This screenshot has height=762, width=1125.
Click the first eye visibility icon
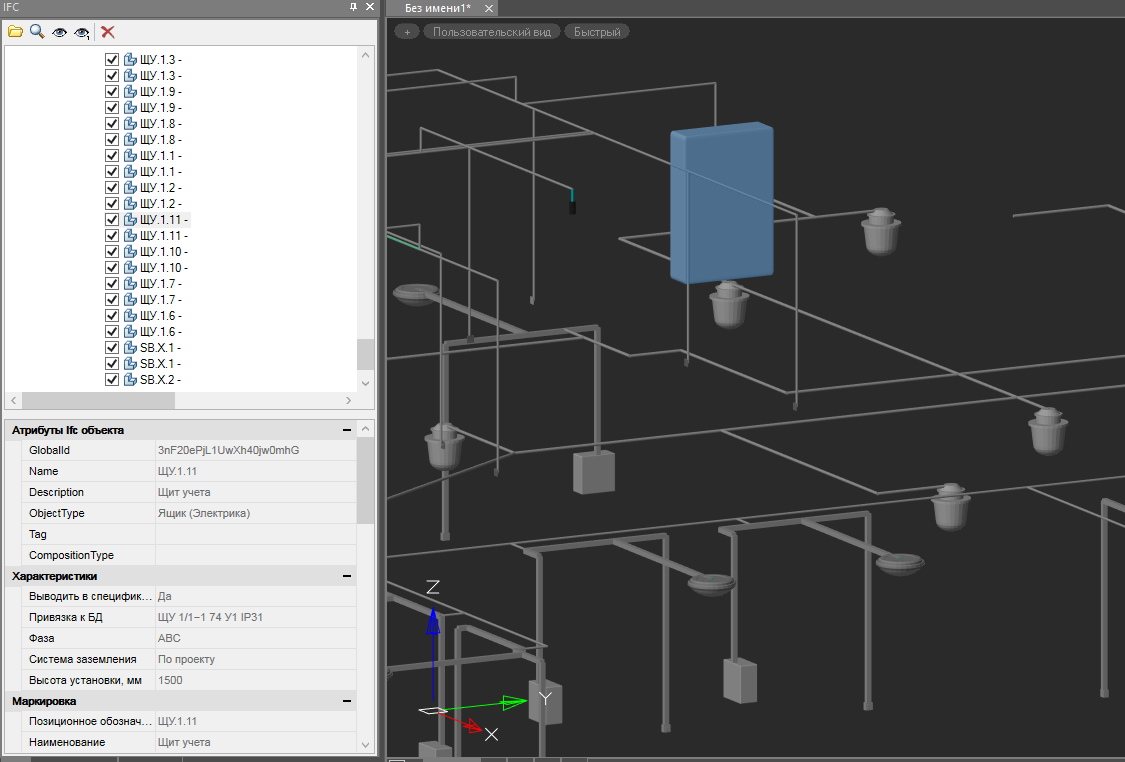pos(59,32)
